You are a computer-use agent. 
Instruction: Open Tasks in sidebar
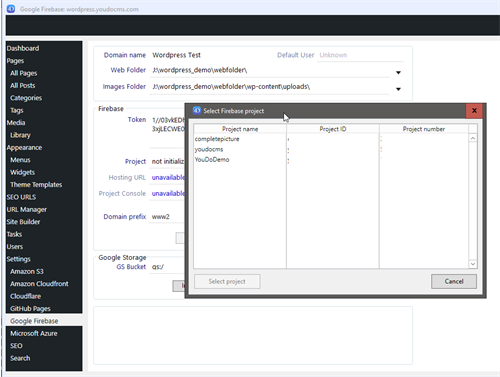[14, 234]
